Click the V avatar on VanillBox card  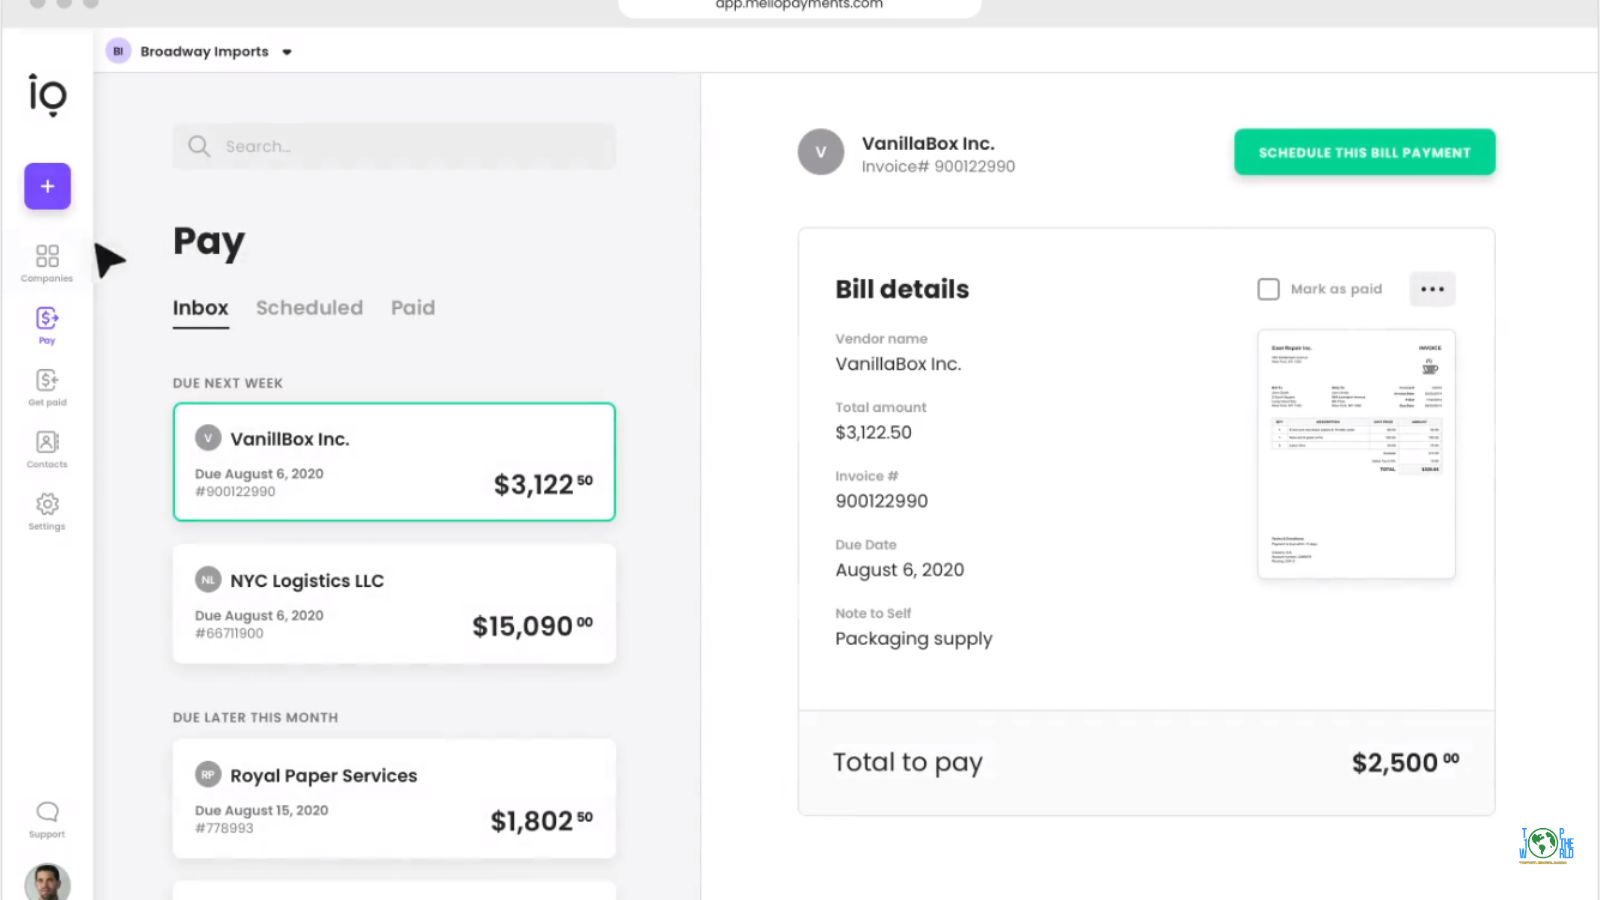point(208,438)
